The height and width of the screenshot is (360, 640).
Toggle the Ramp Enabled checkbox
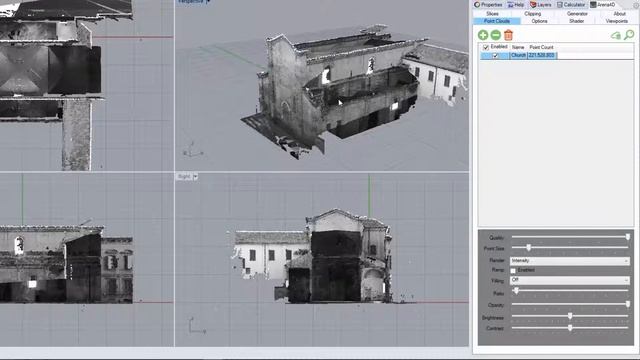513,271
